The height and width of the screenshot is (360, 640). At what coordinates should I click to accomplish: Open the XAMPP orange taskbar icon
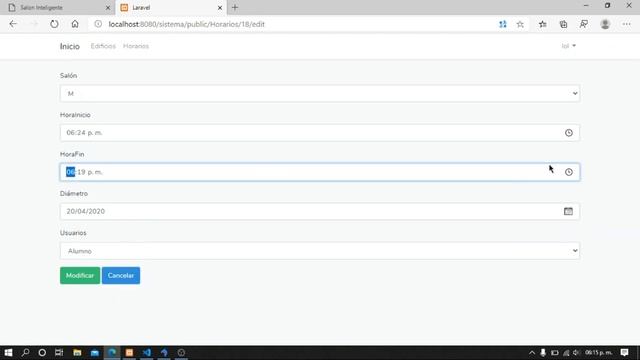129,352
